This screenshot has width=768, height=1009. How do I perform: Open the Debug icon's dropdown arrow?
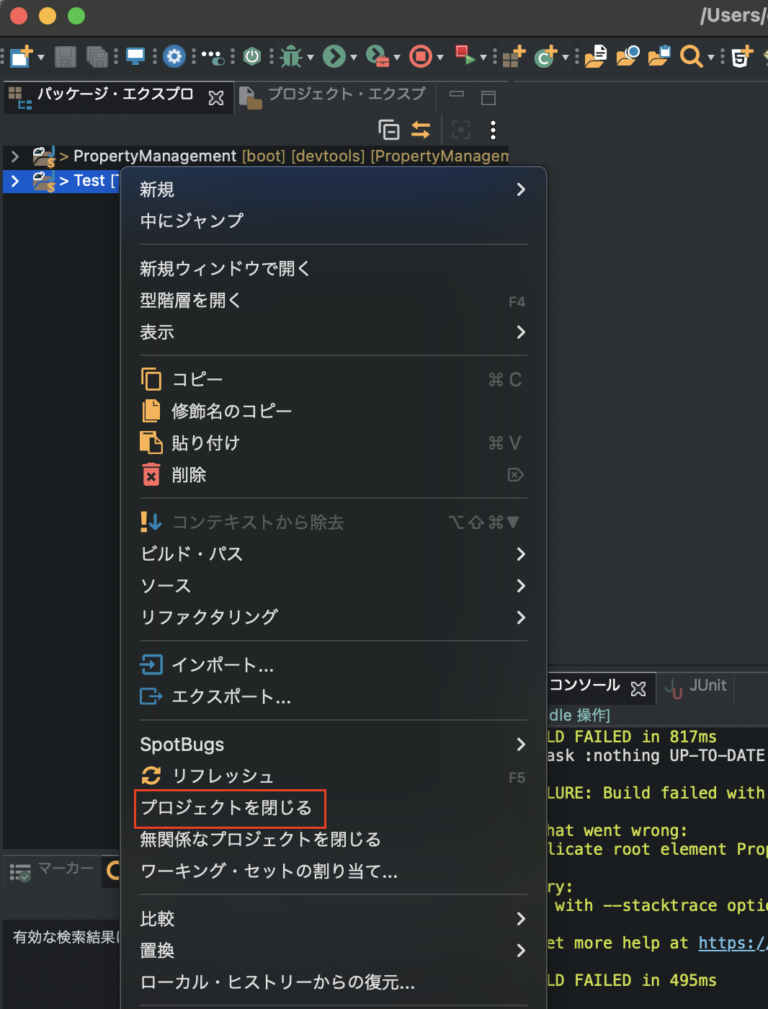pyautogui.click(x=310, y=58)
